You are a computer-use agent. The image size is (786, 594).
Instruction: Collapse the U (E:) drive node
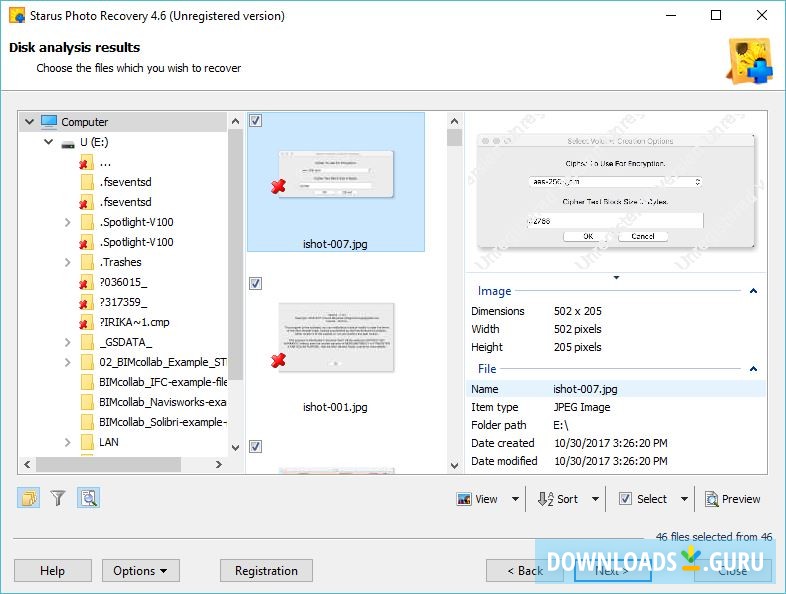coord(49,141)
